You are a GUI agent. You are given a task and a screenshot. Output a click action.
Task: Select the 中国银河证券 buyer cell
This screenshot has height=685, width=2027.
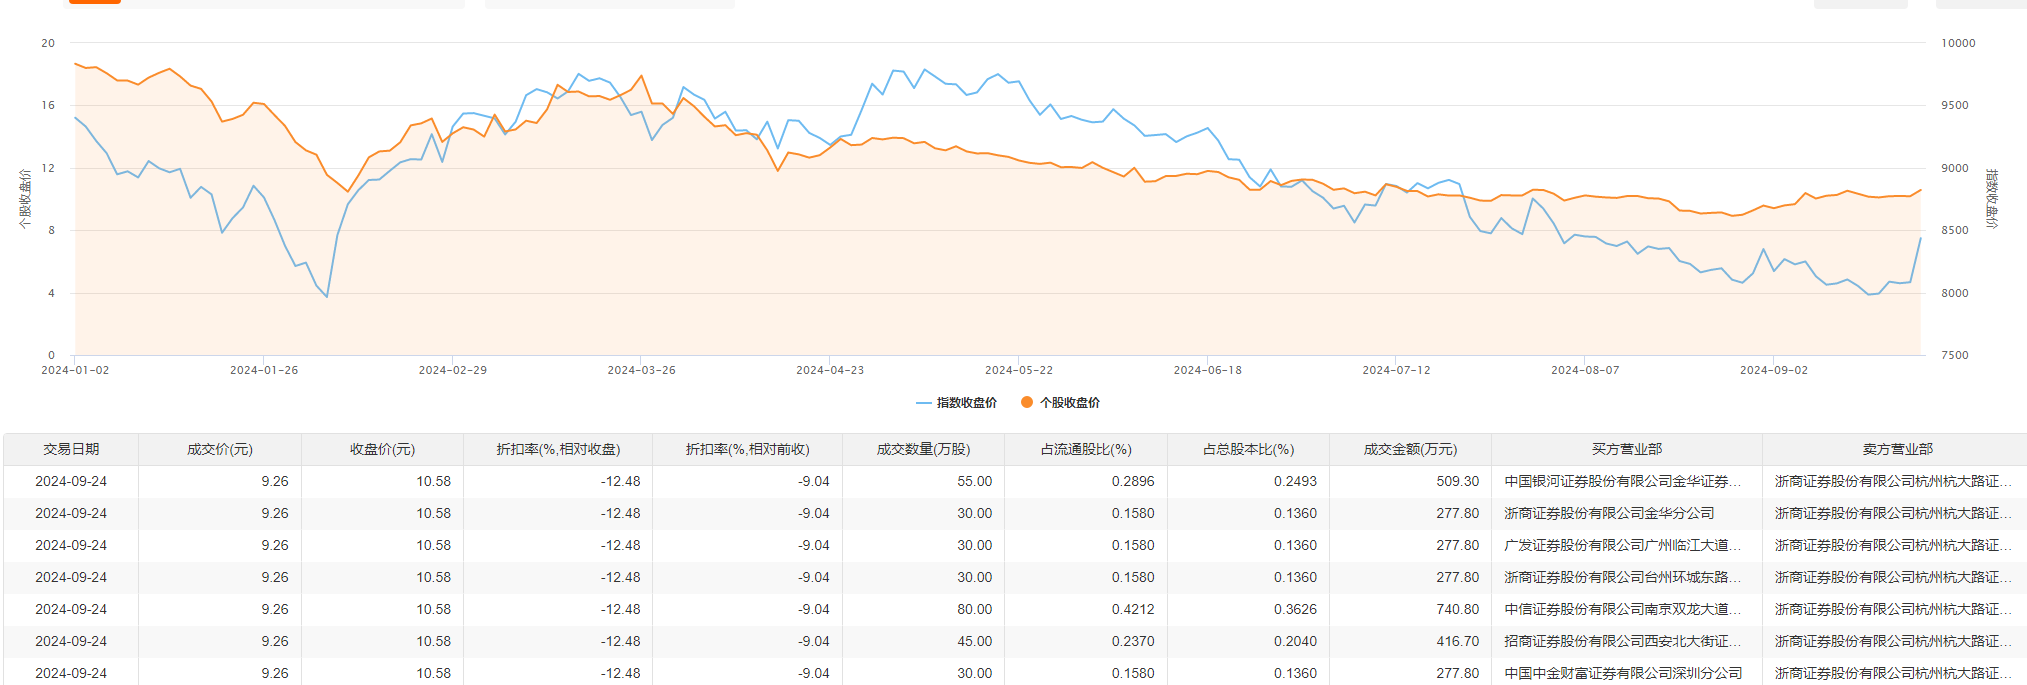(1622, 481)
